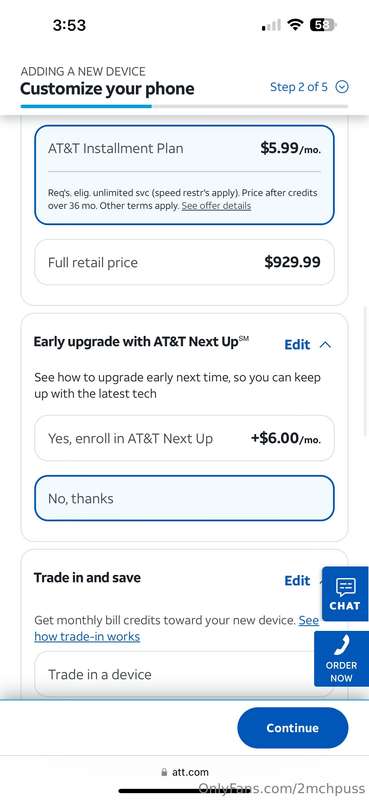Expand the Step 2 of 5 chevron

coord(342,87)
